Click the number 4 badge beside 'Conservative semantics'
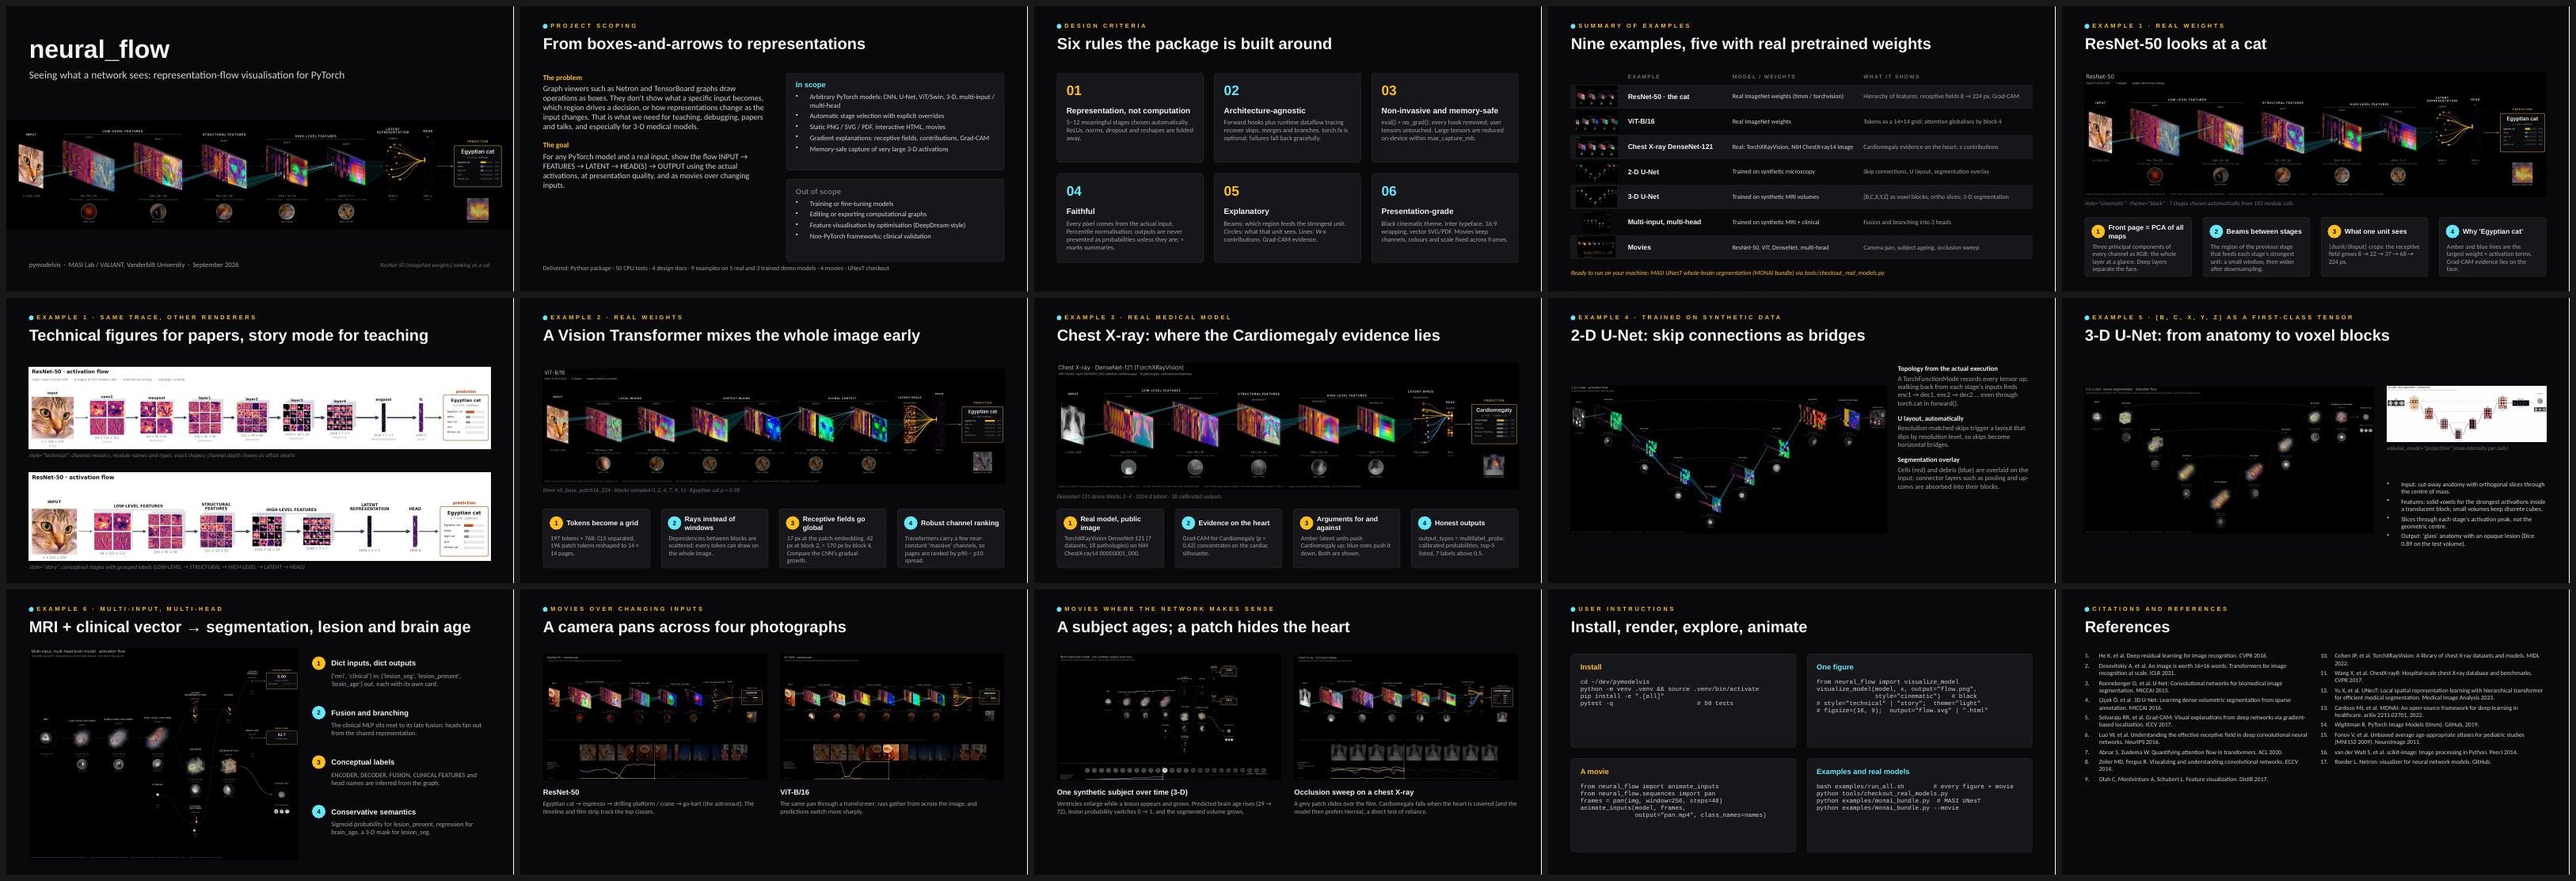Viewport: 2576px width, 881px height. (319, 812)
